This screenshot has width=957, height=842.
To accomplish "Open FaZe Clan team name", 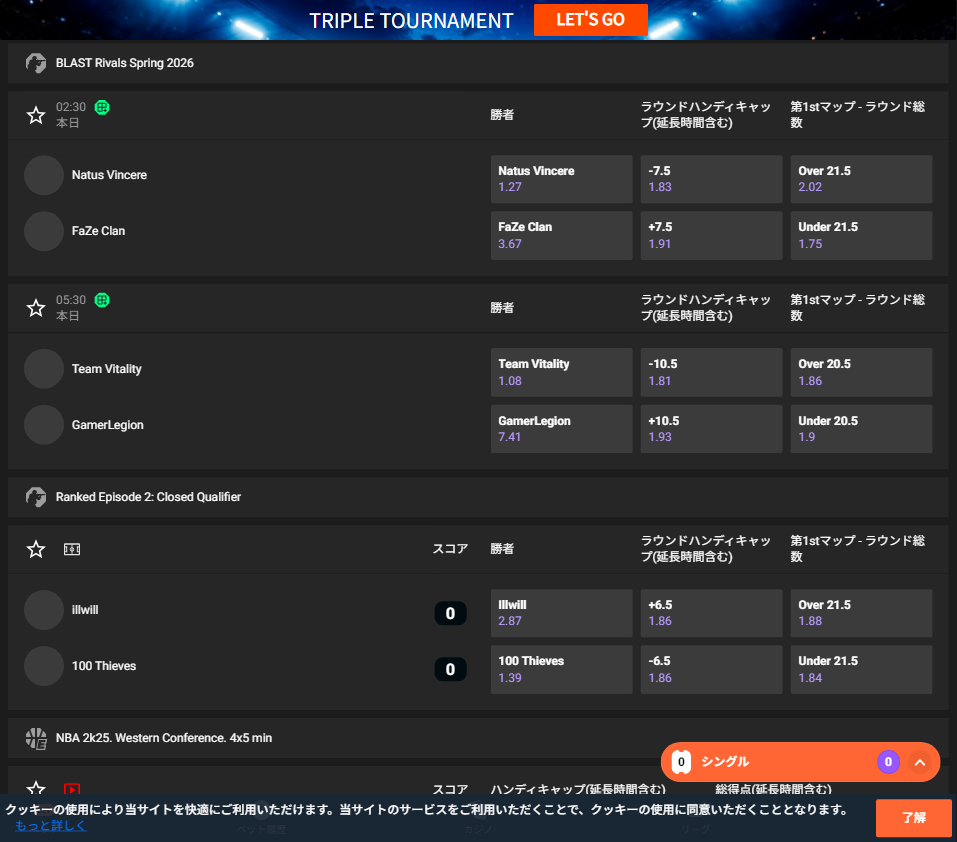I will click(98, 231).
